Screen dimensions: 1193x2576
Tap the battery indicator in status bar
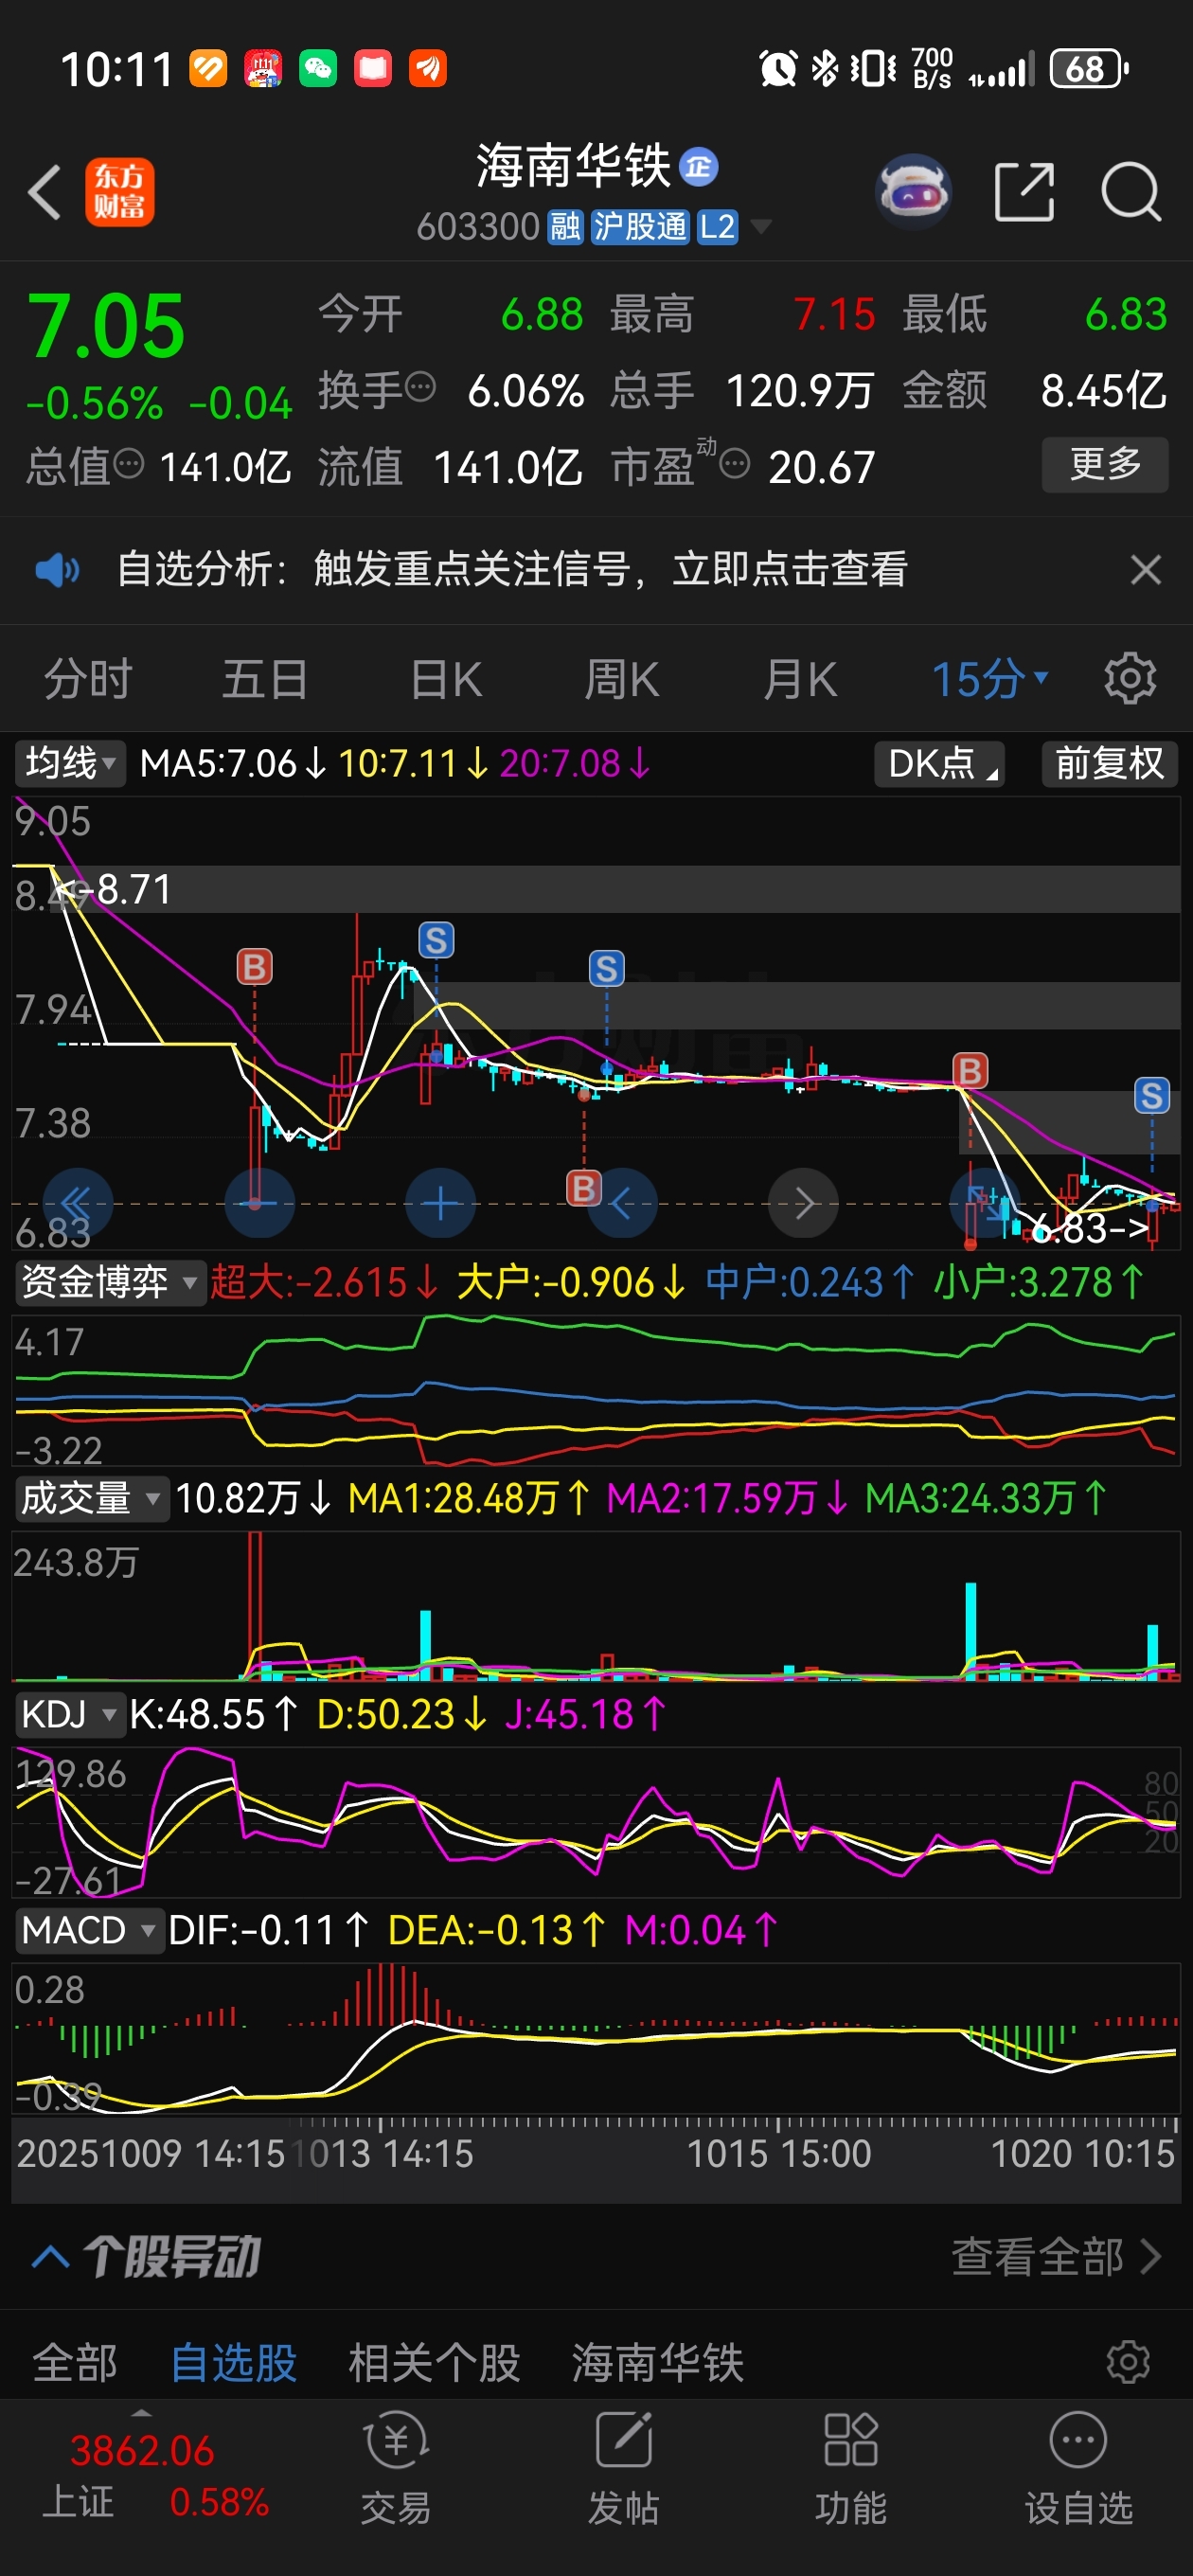click(1089, 69)
